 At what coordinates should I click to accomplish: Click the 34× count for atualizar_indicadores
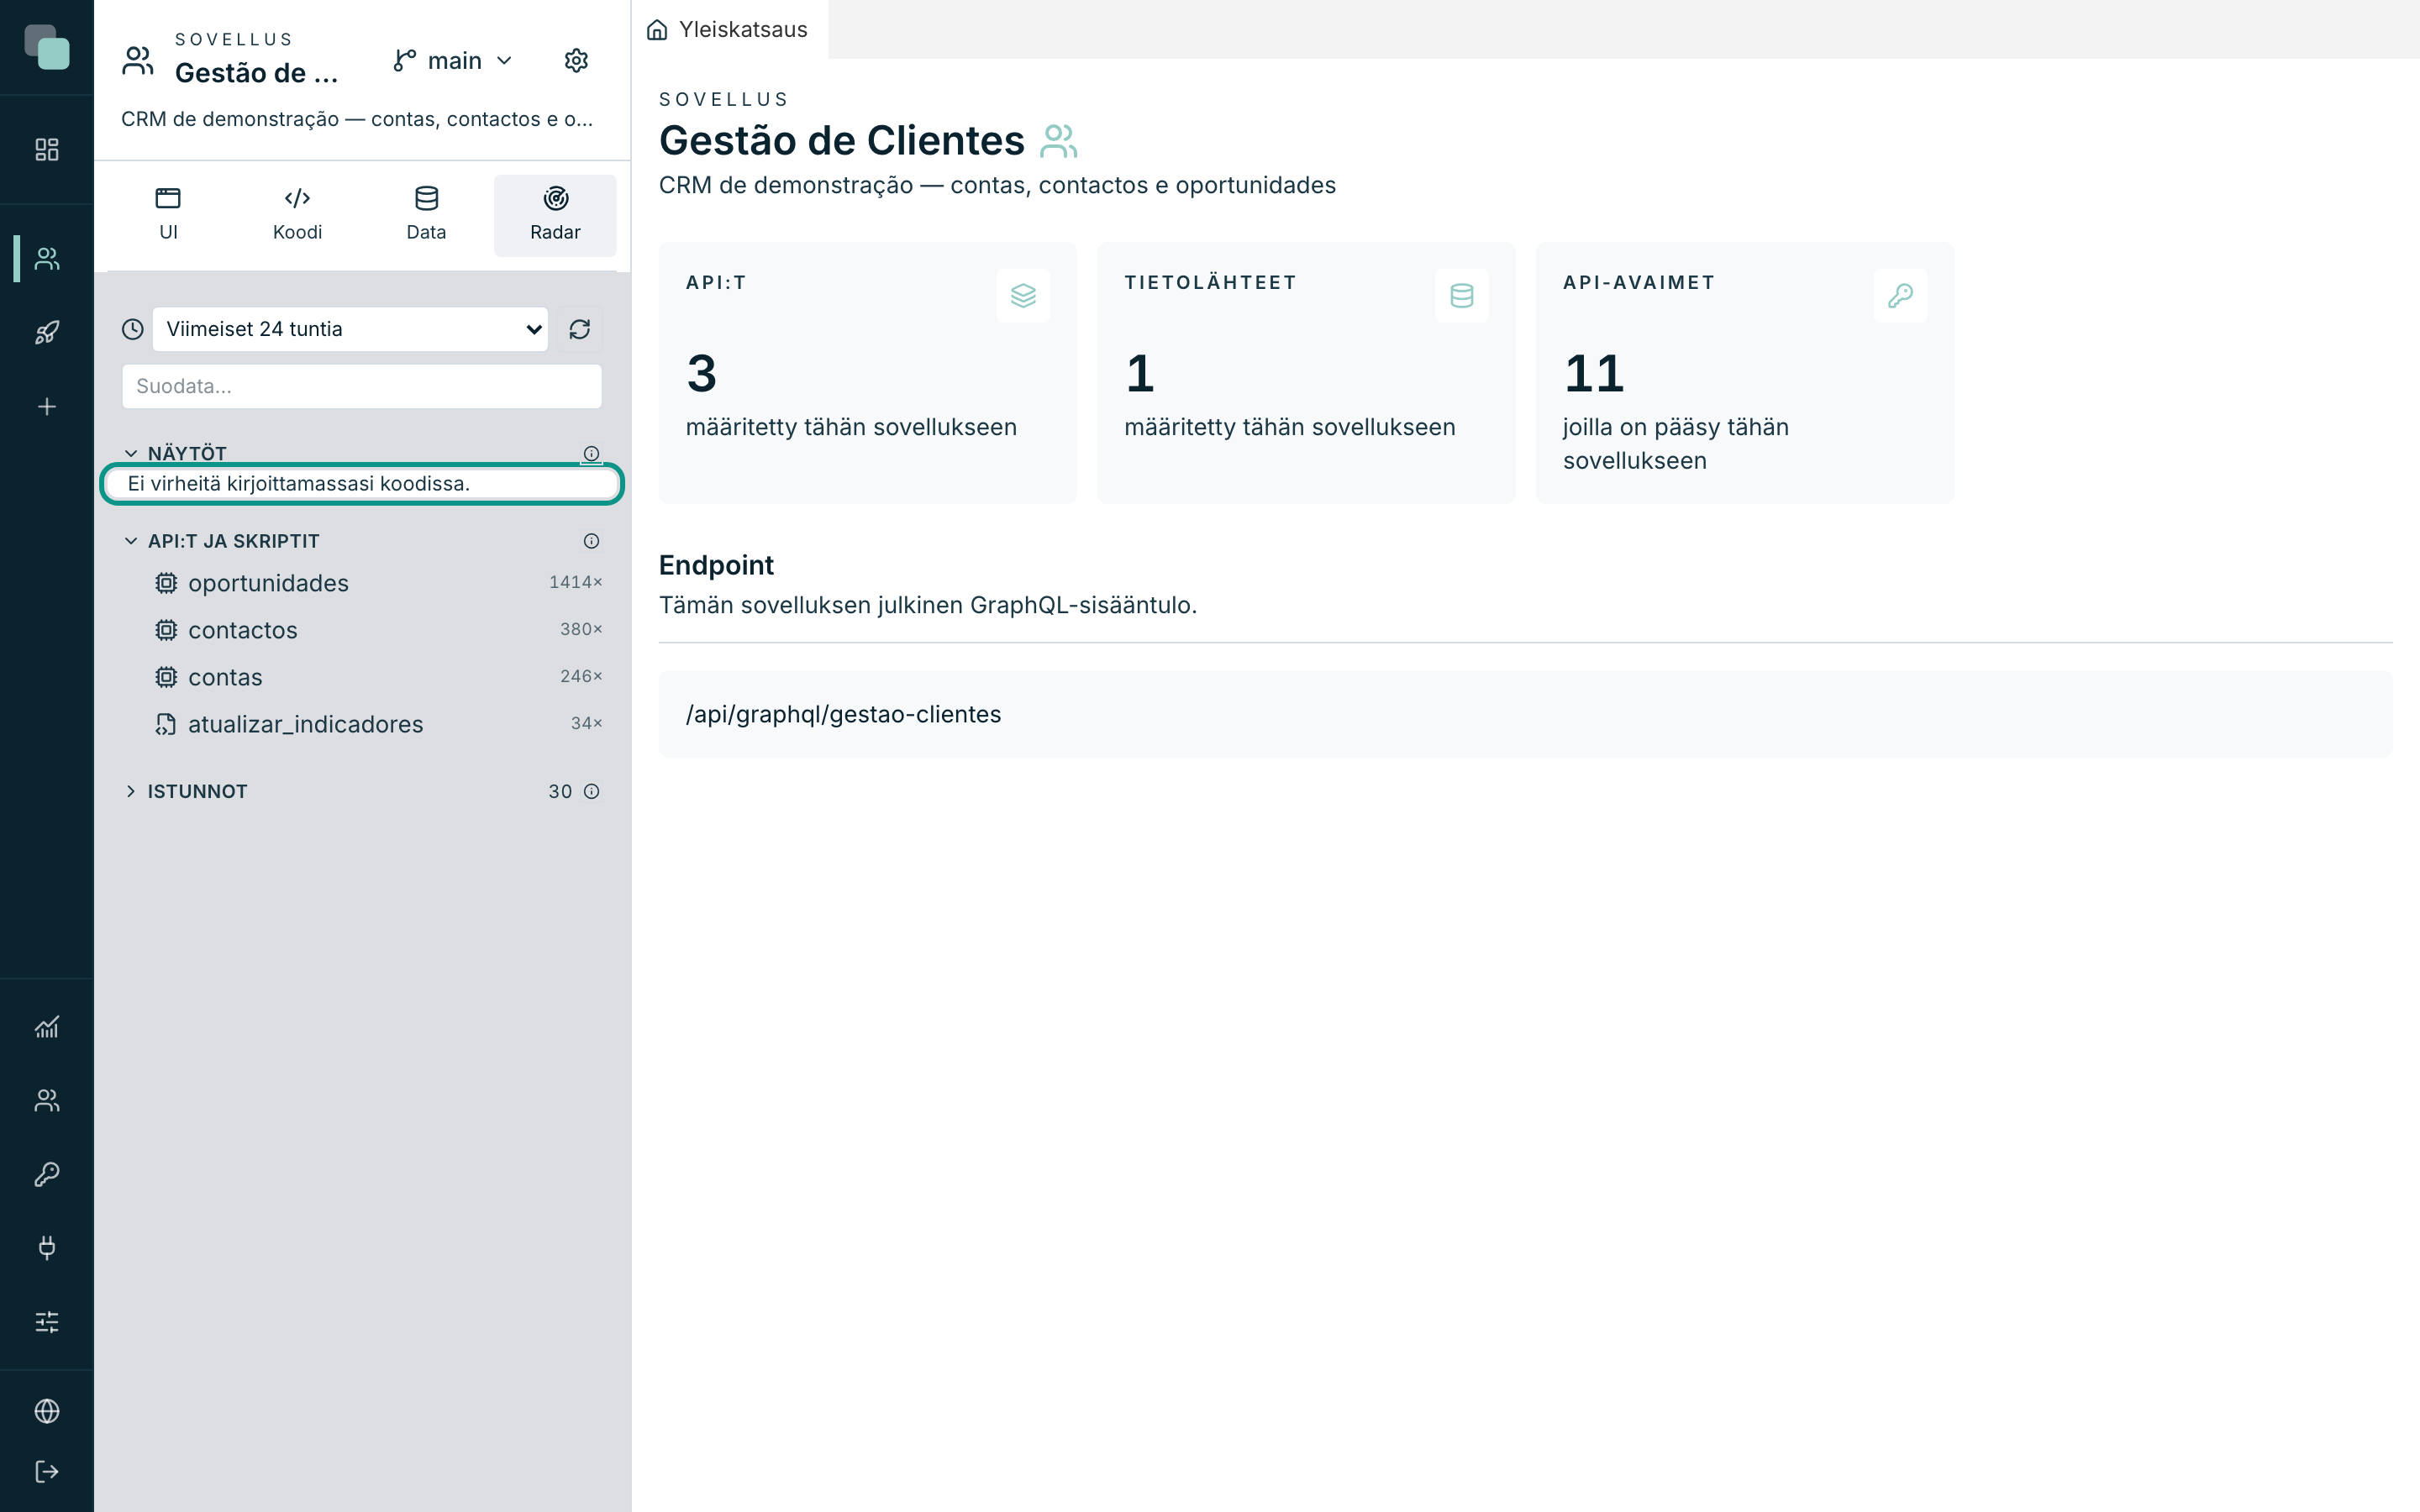(587, 723)
